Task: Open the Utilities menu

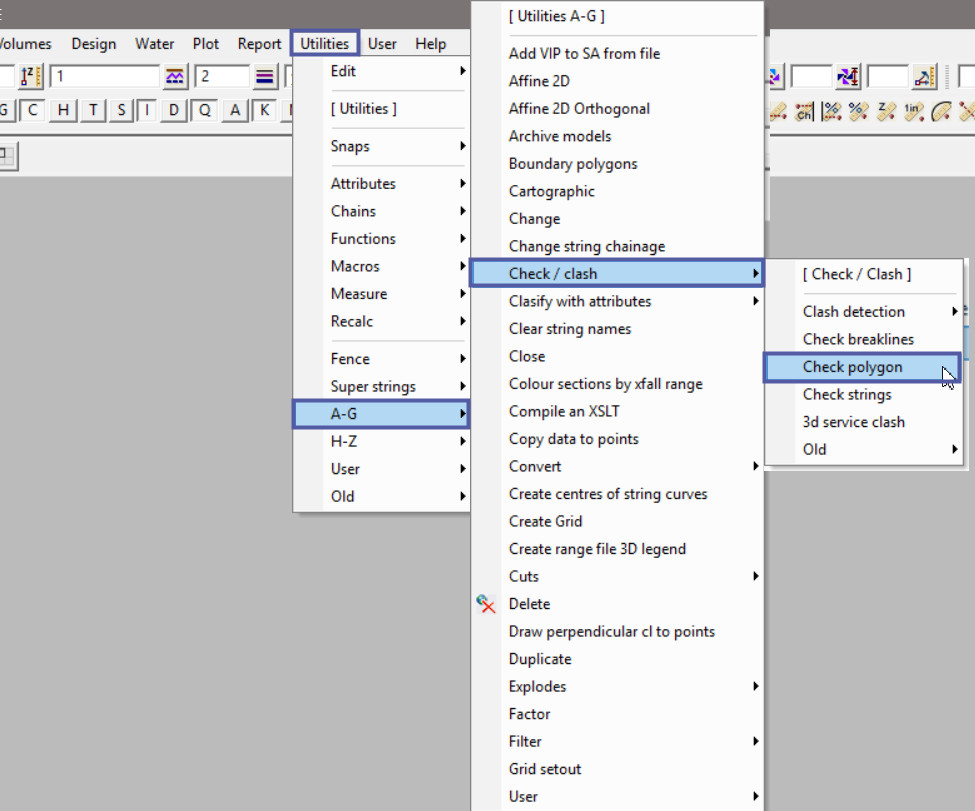Action: coord(325,44)
